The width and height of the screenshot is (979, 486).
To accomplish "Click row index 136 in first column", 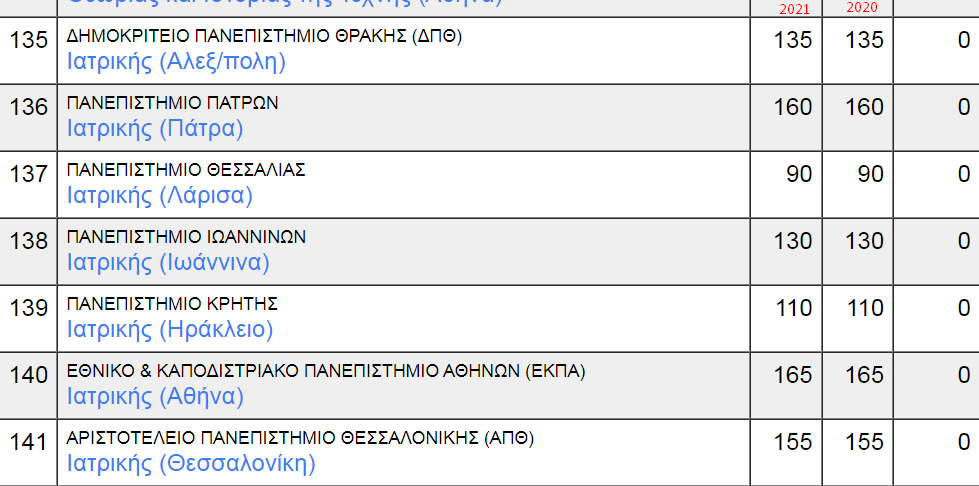I will point(29,107).
